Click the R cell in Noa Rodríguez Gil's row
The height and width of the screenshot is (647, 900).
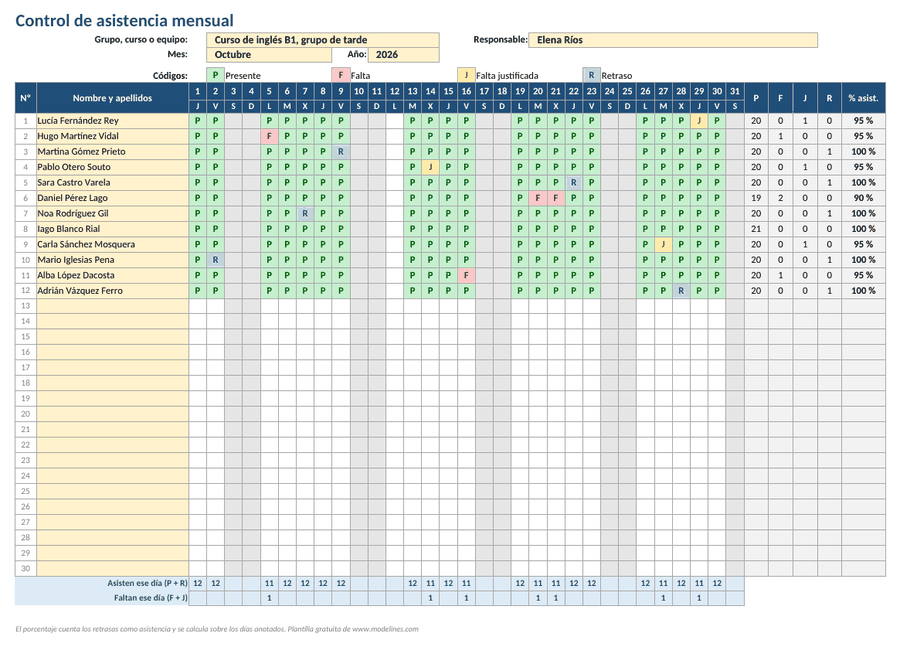(x=305, y=214)
